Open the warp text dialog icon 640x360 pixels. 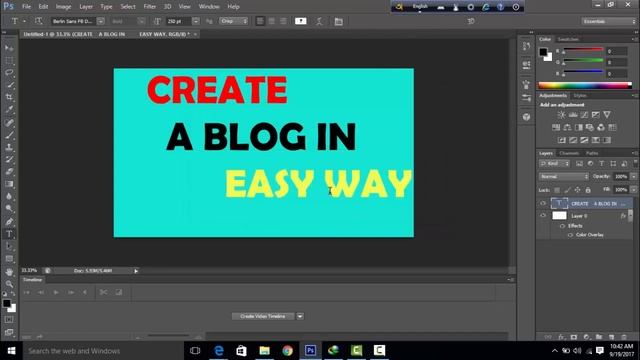[319, 21]
